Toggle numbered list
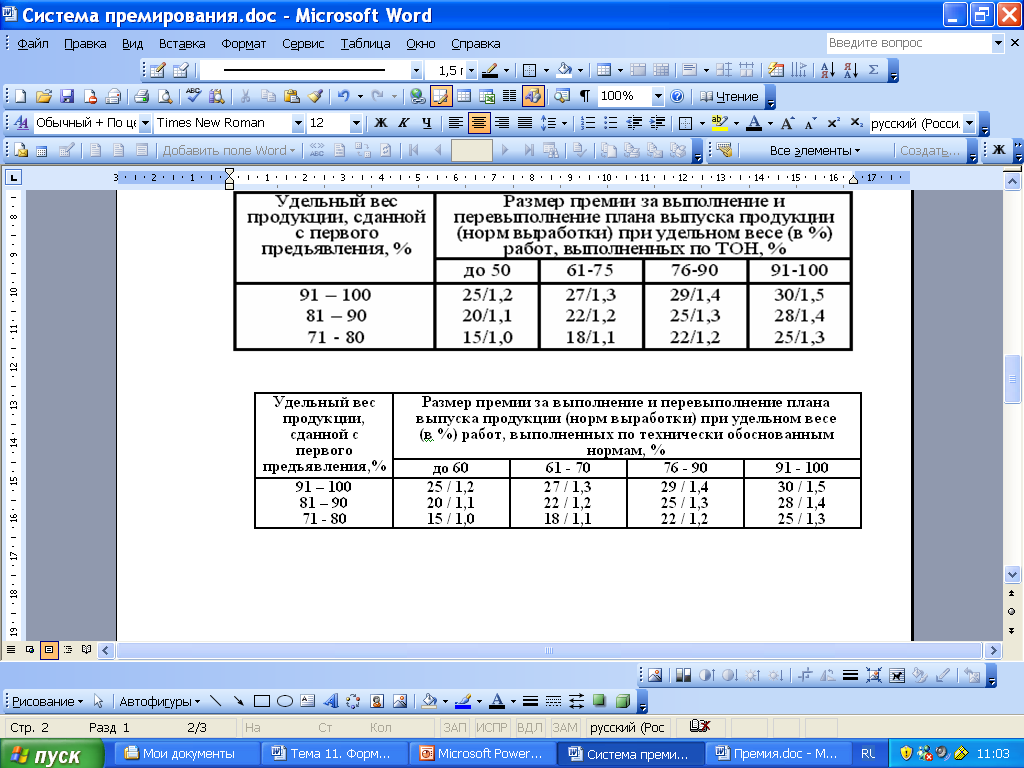1024x768 pixels. click(x=588, y=123)
